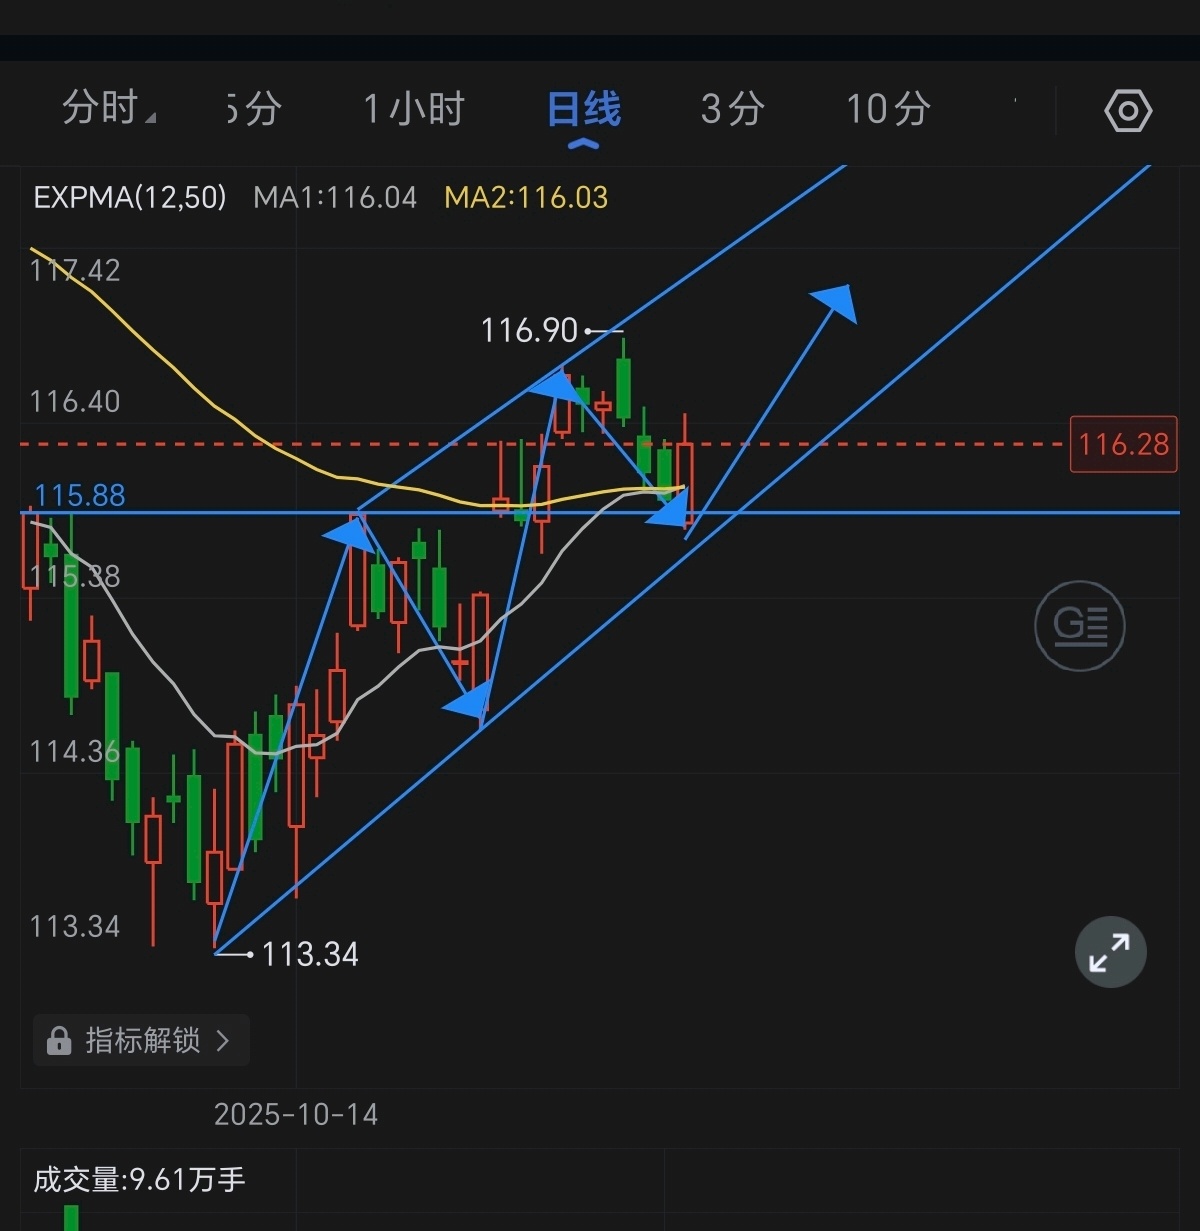
Task: Switch to the 1小时 timeframe tab
Action: click(x=414, y=109)
